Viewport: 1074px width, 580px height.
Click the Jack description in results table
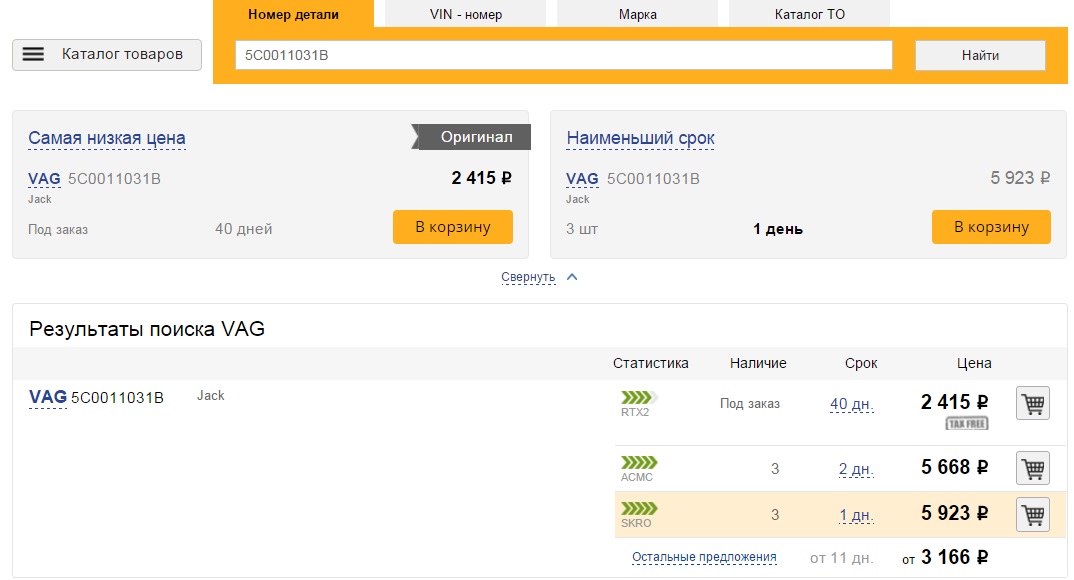(x=210, y=396)
